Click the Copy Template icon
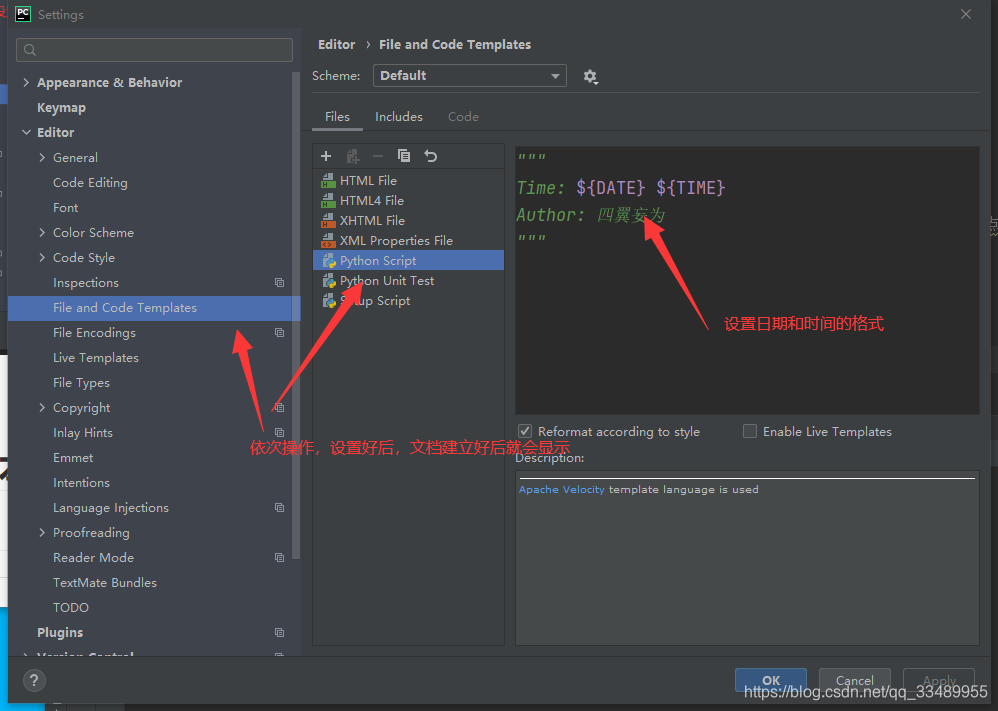The image size is (998, 711). [404, 156]
